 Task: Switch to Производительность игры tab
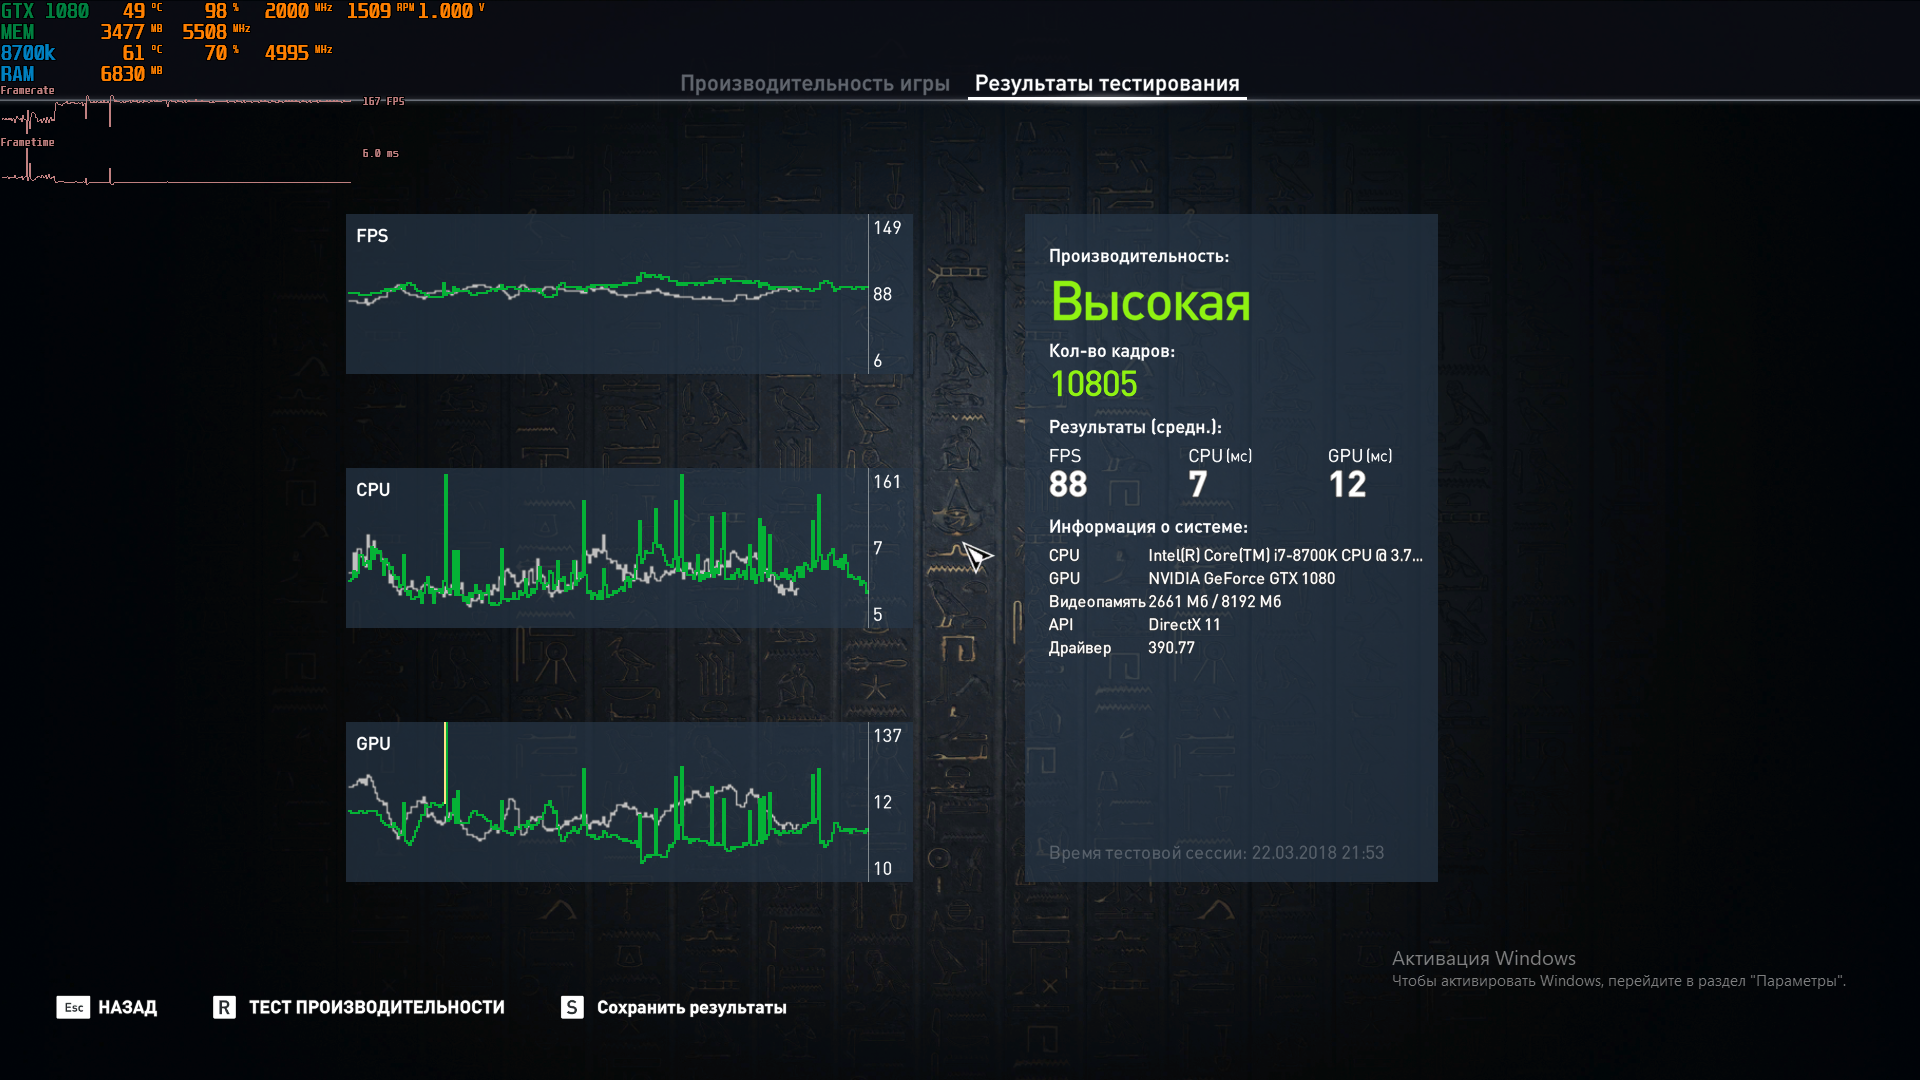[x=814, y=83]
